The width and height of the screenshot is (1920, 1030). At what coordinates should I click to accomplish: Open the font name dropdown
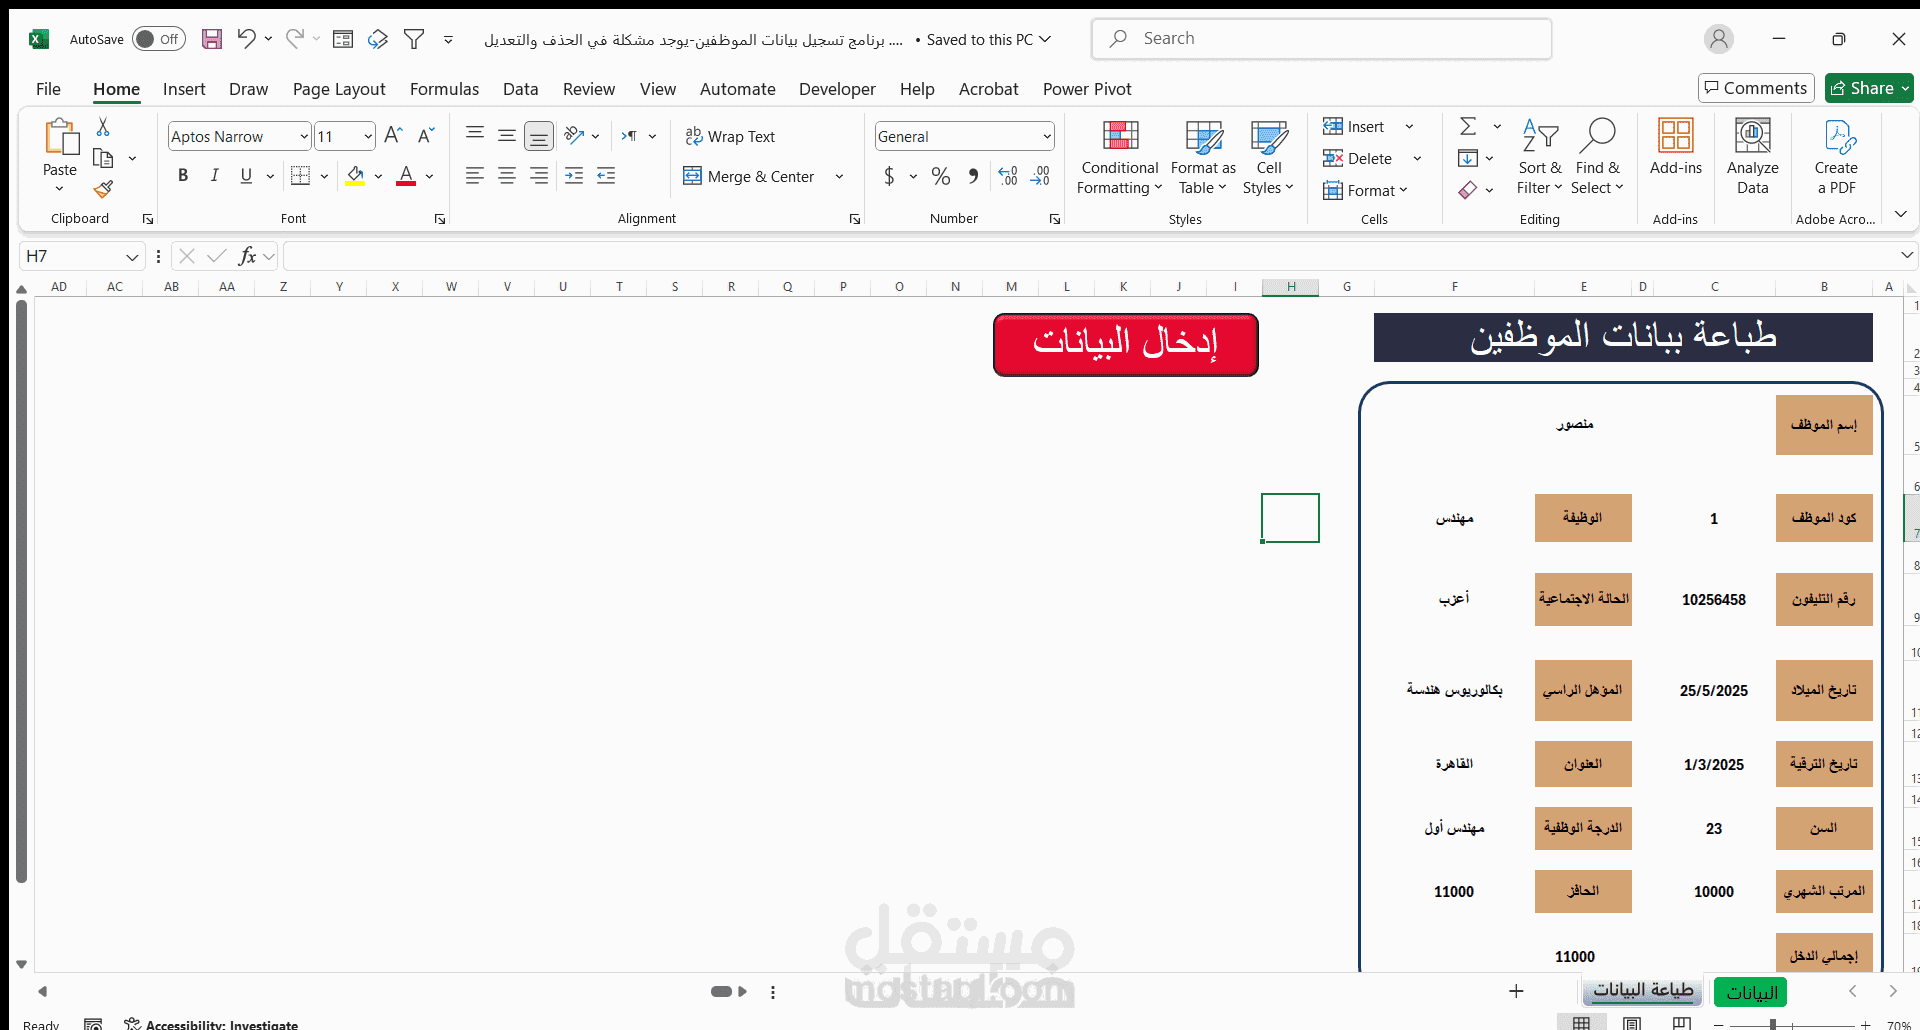click(x=304, y=137)
